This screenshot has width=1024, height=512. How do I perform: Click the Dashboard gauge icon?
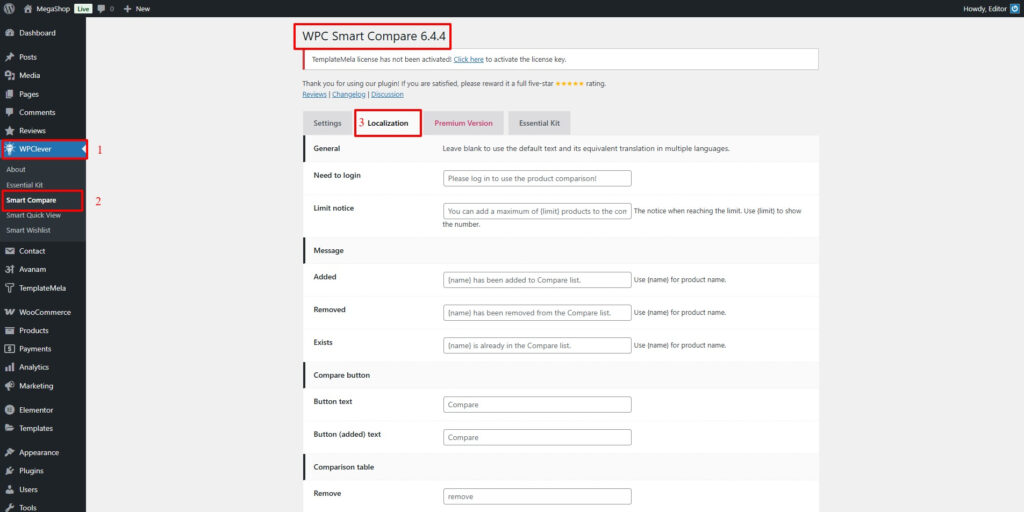[x=10, y=33]
